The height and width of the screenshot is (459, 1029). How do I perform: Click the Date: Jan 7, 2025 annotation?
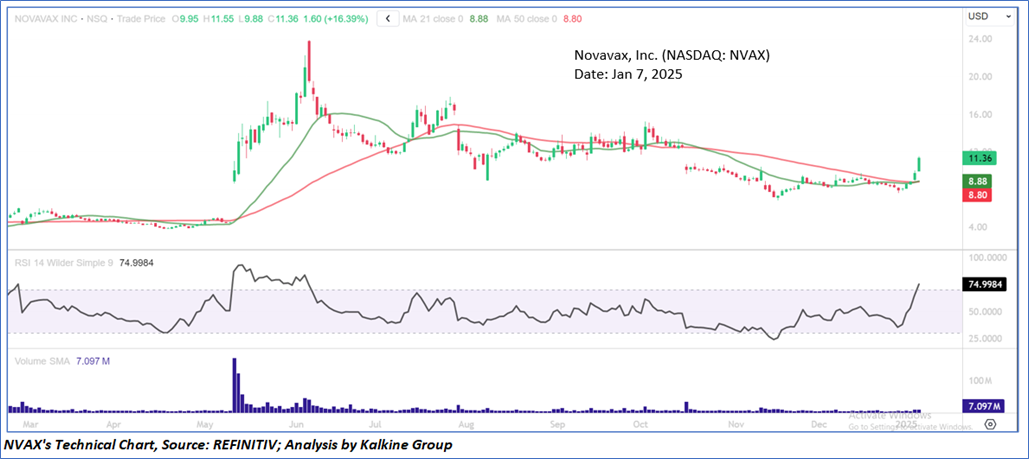628,75
